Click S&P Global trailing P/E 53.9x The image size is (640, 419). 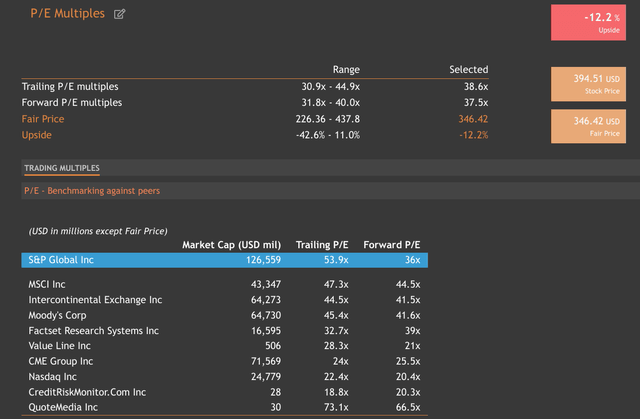pos(336,260)
